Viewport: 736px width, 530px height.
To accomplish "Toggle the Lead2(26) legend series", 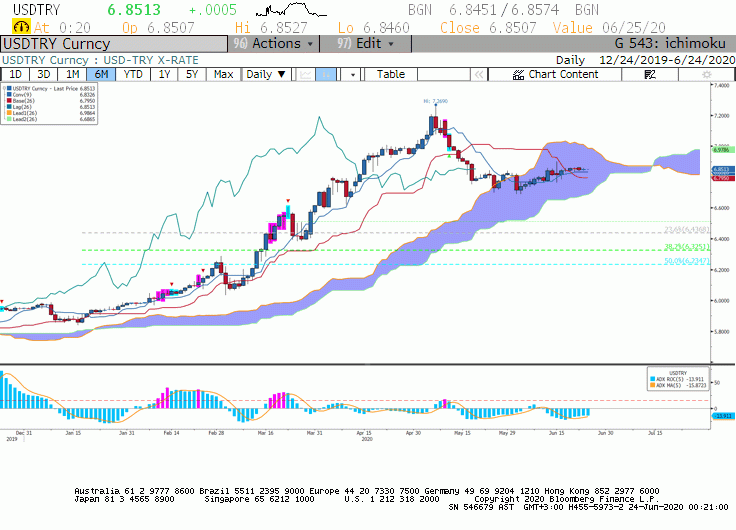I will [x=23, y=119].
